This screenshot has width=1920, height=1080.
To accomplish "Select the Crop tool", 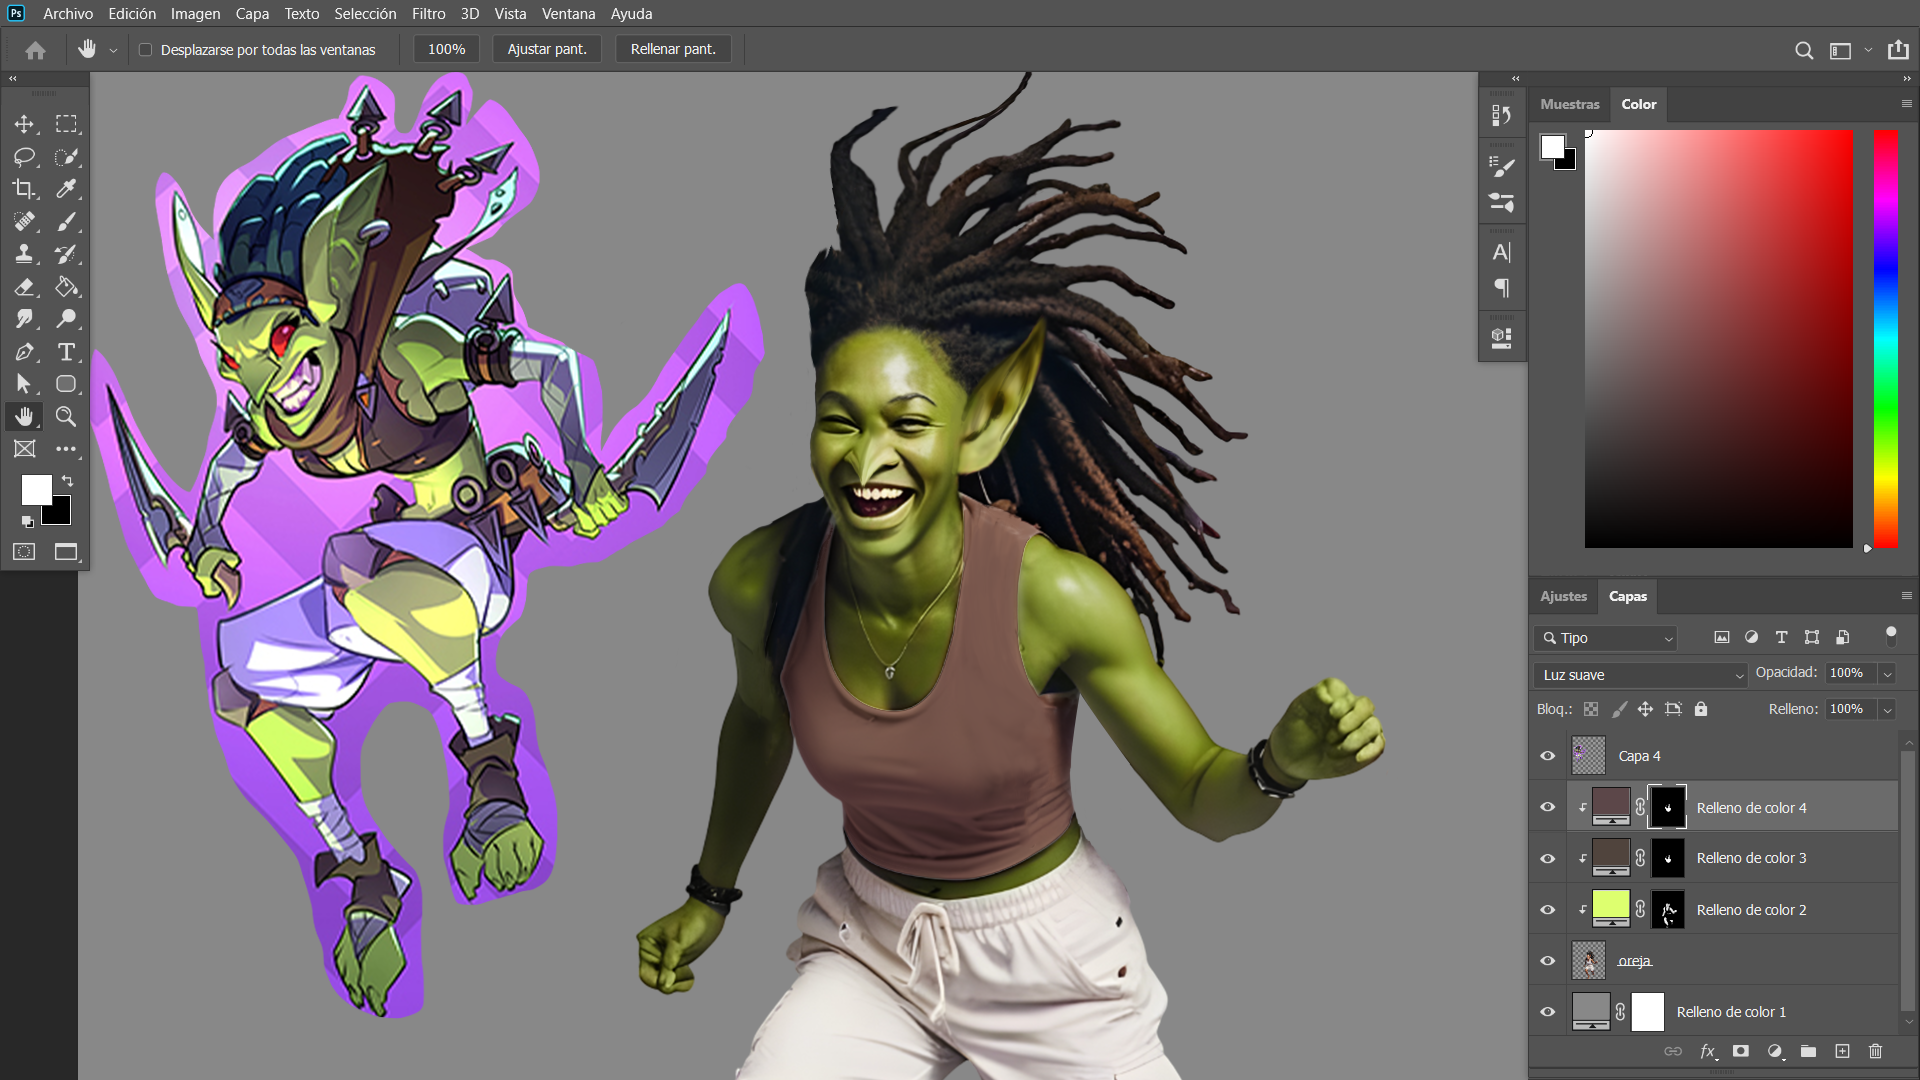I will (x=24, y=189).
